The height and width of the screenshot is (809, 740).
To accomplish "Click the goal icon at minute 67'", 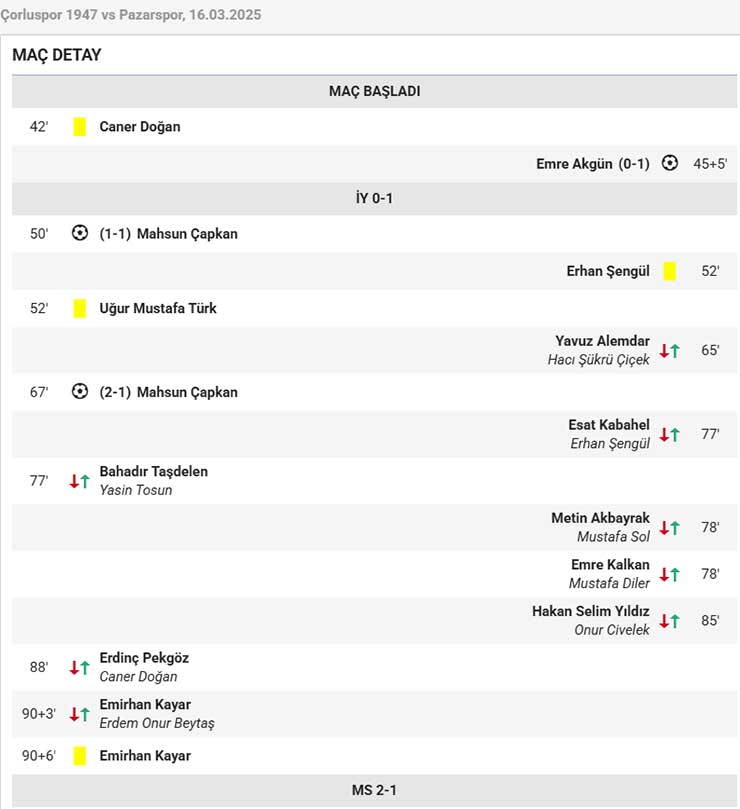I will click(80, 392).
